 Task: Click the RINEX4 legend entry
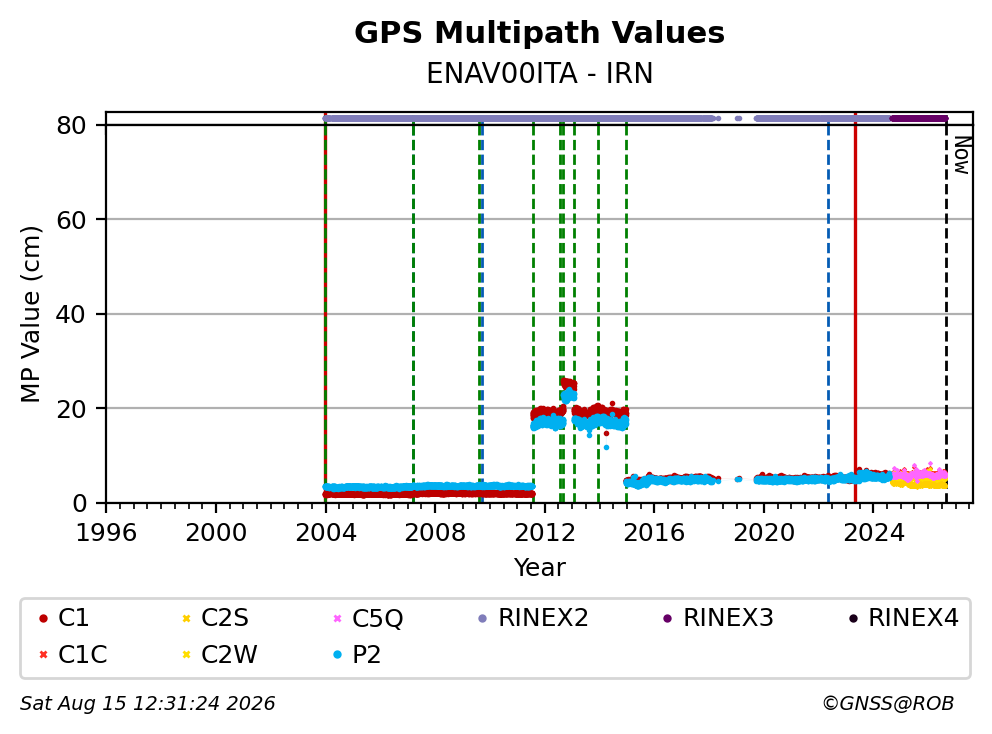903,618
